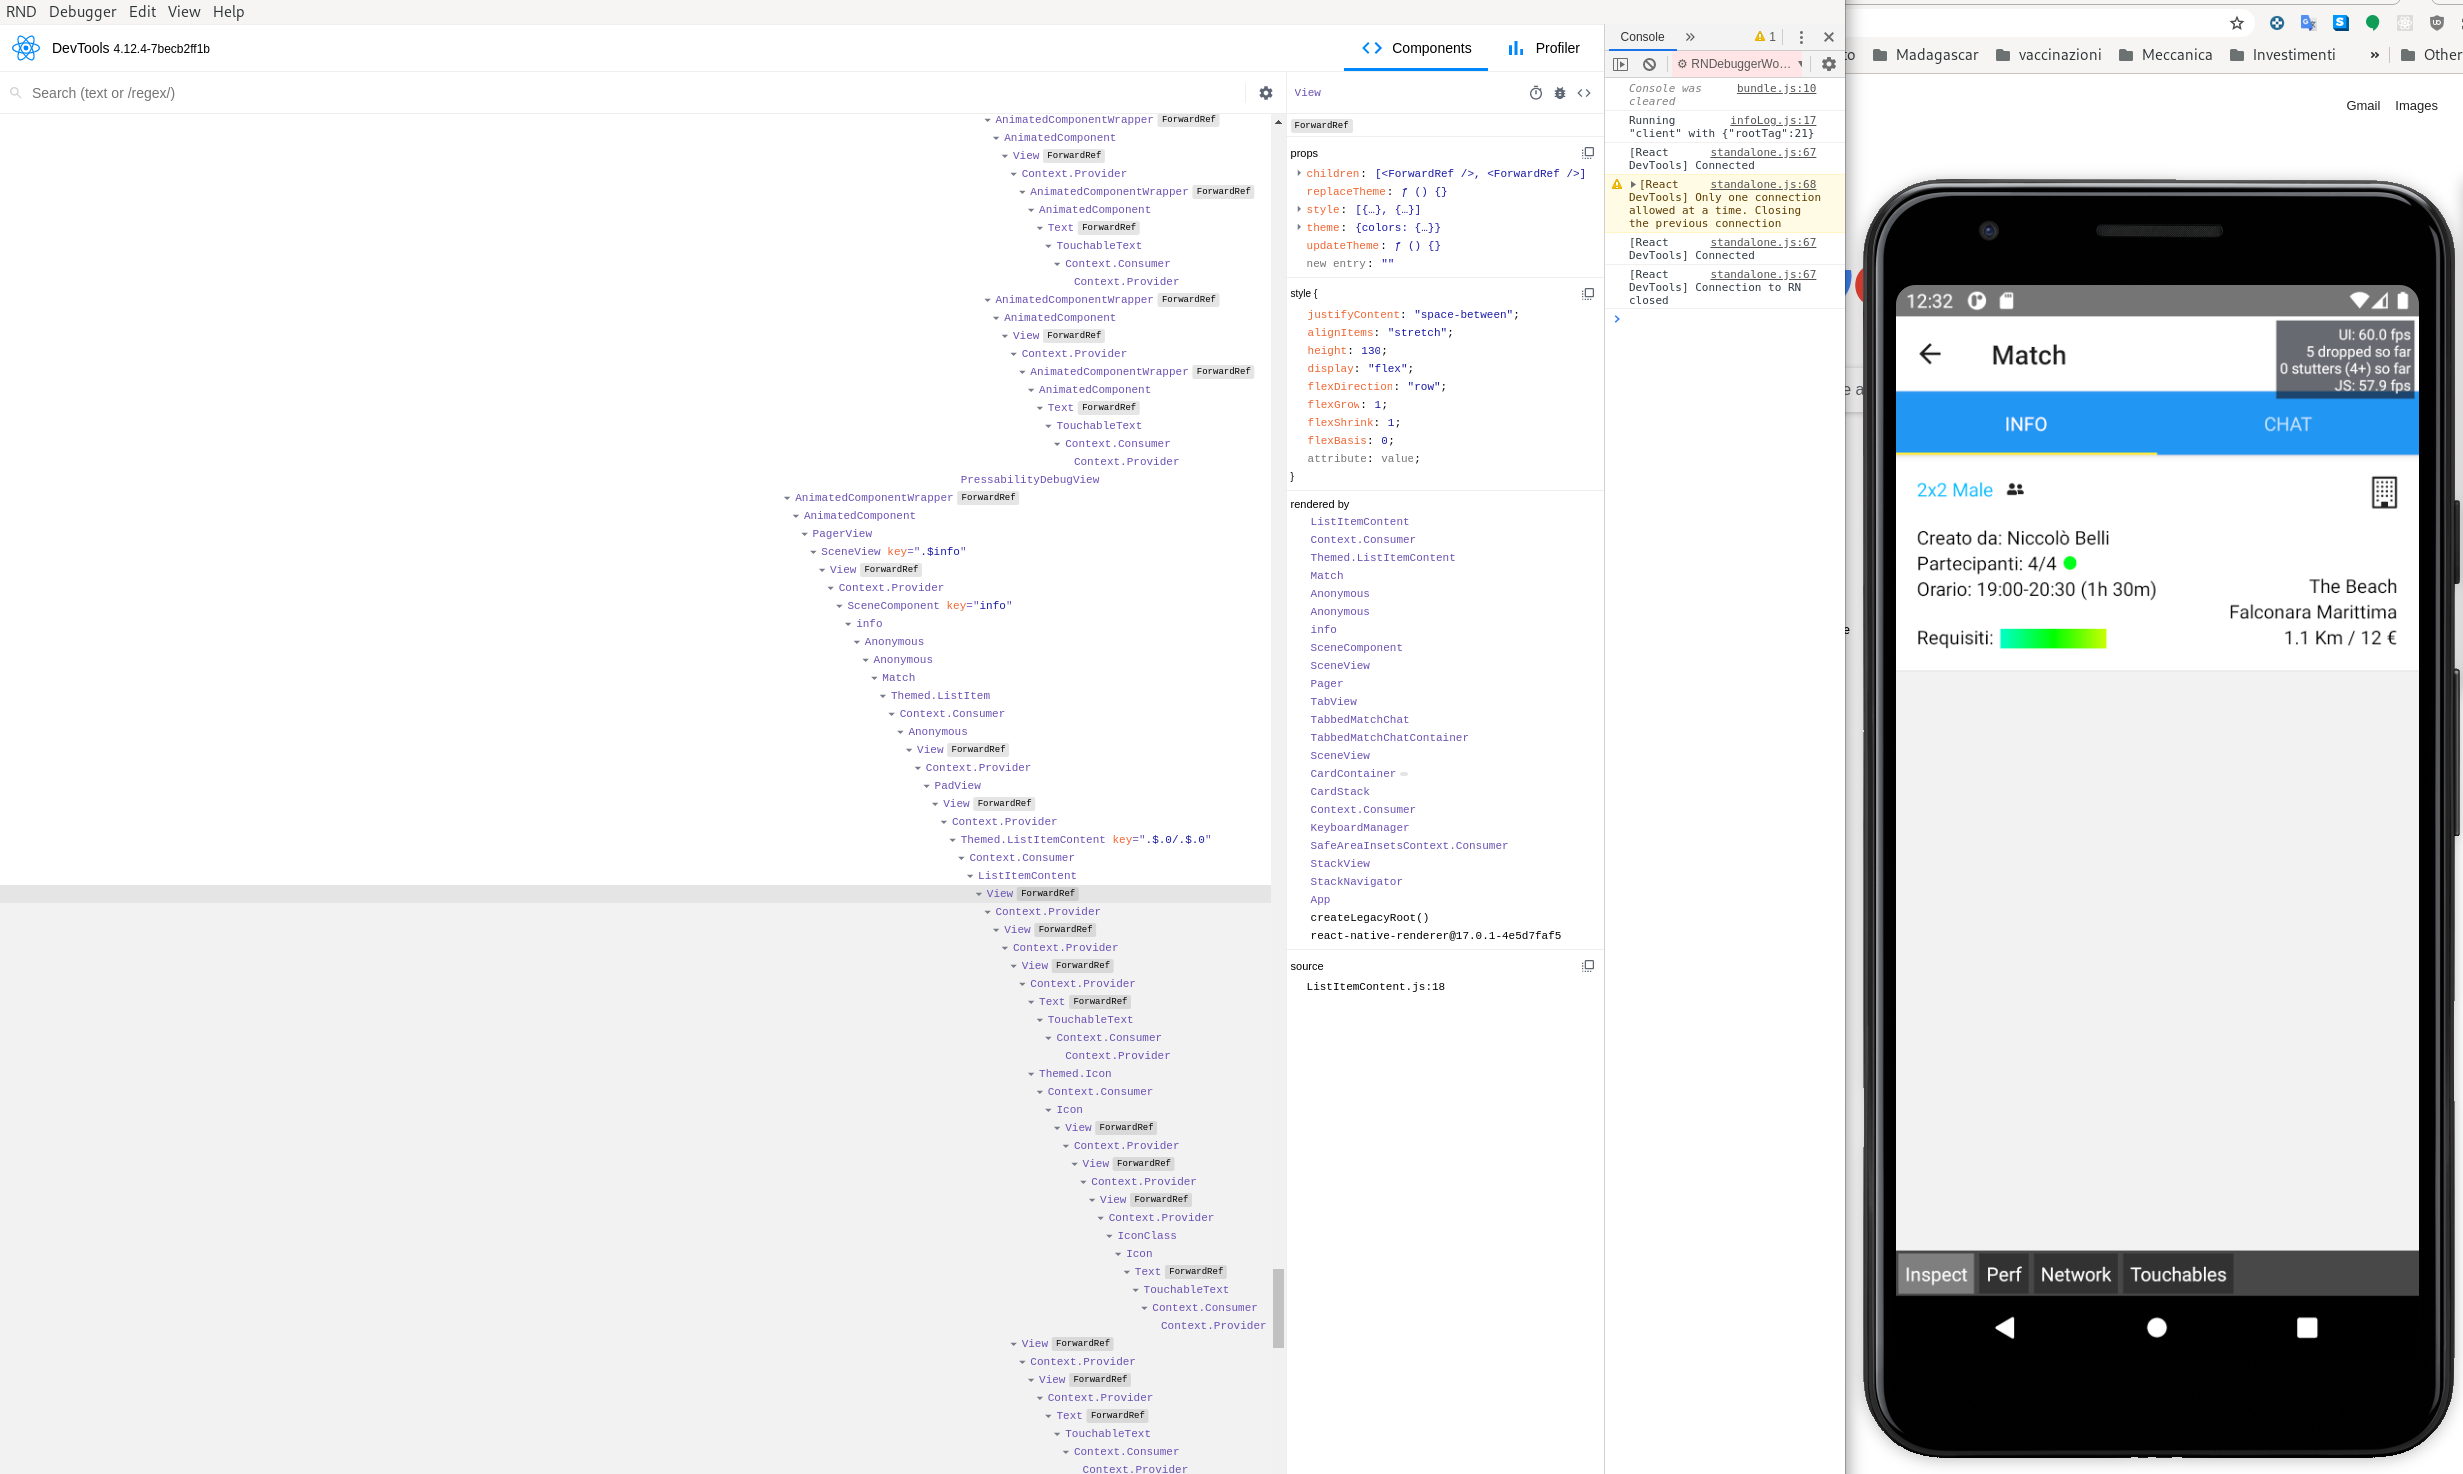Open React DevTools settings gear next to search
2463x1474 pixels.
[1266, 93]
